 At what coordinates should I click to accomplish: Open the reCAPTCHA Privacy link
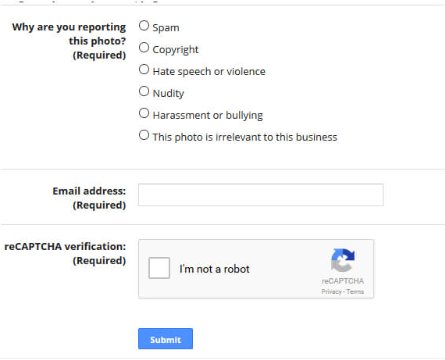(x=331, y=292)
